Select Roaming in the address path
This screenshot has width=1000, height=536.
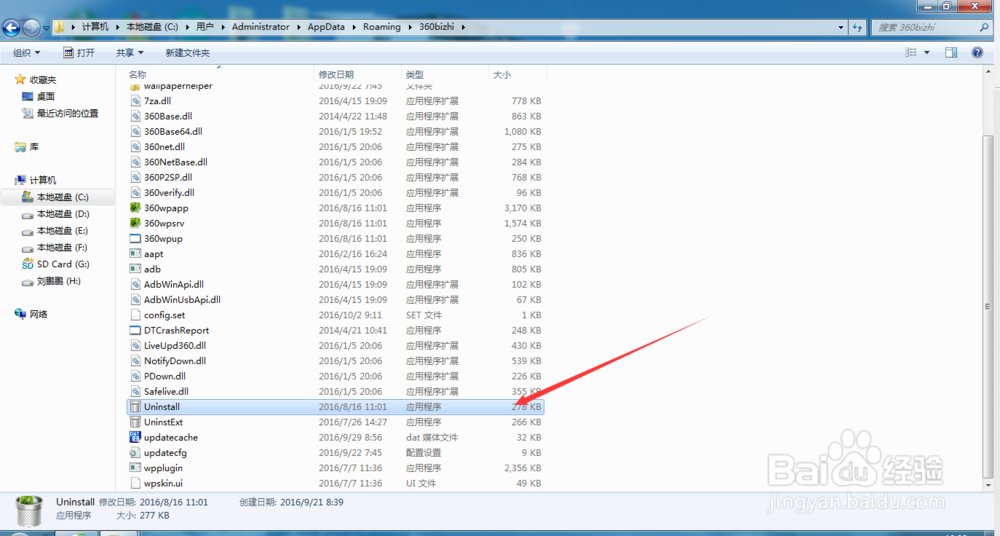coord(381,27)
